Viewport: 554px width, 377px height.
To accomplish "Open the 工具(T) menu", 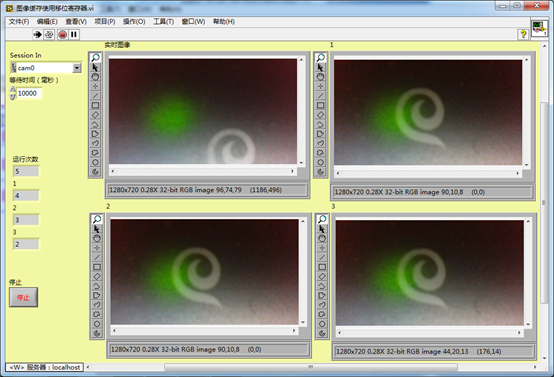I will coord(163,22).
